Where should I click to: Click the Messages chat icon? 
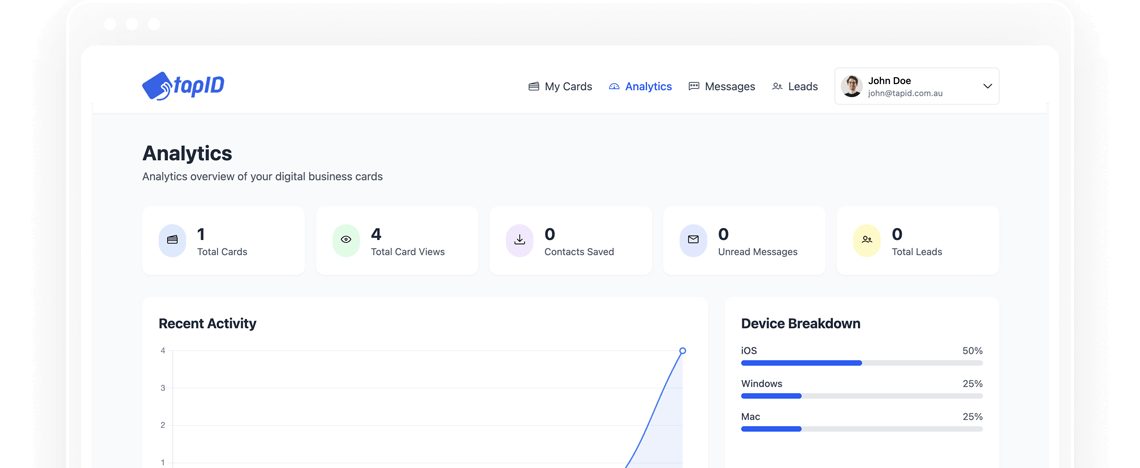(x=694, y=86)
